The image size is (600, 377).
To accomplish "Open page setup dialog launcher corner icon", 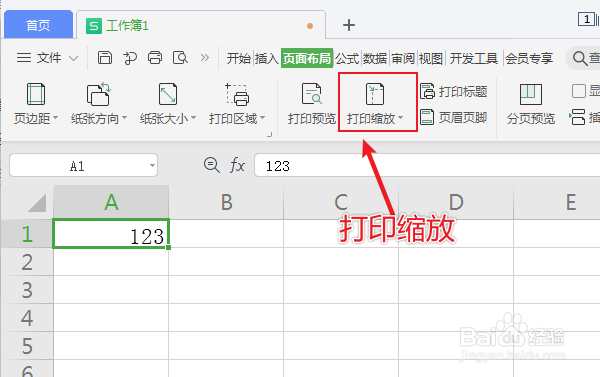I will pyautogui.click(x=269, y=134).
